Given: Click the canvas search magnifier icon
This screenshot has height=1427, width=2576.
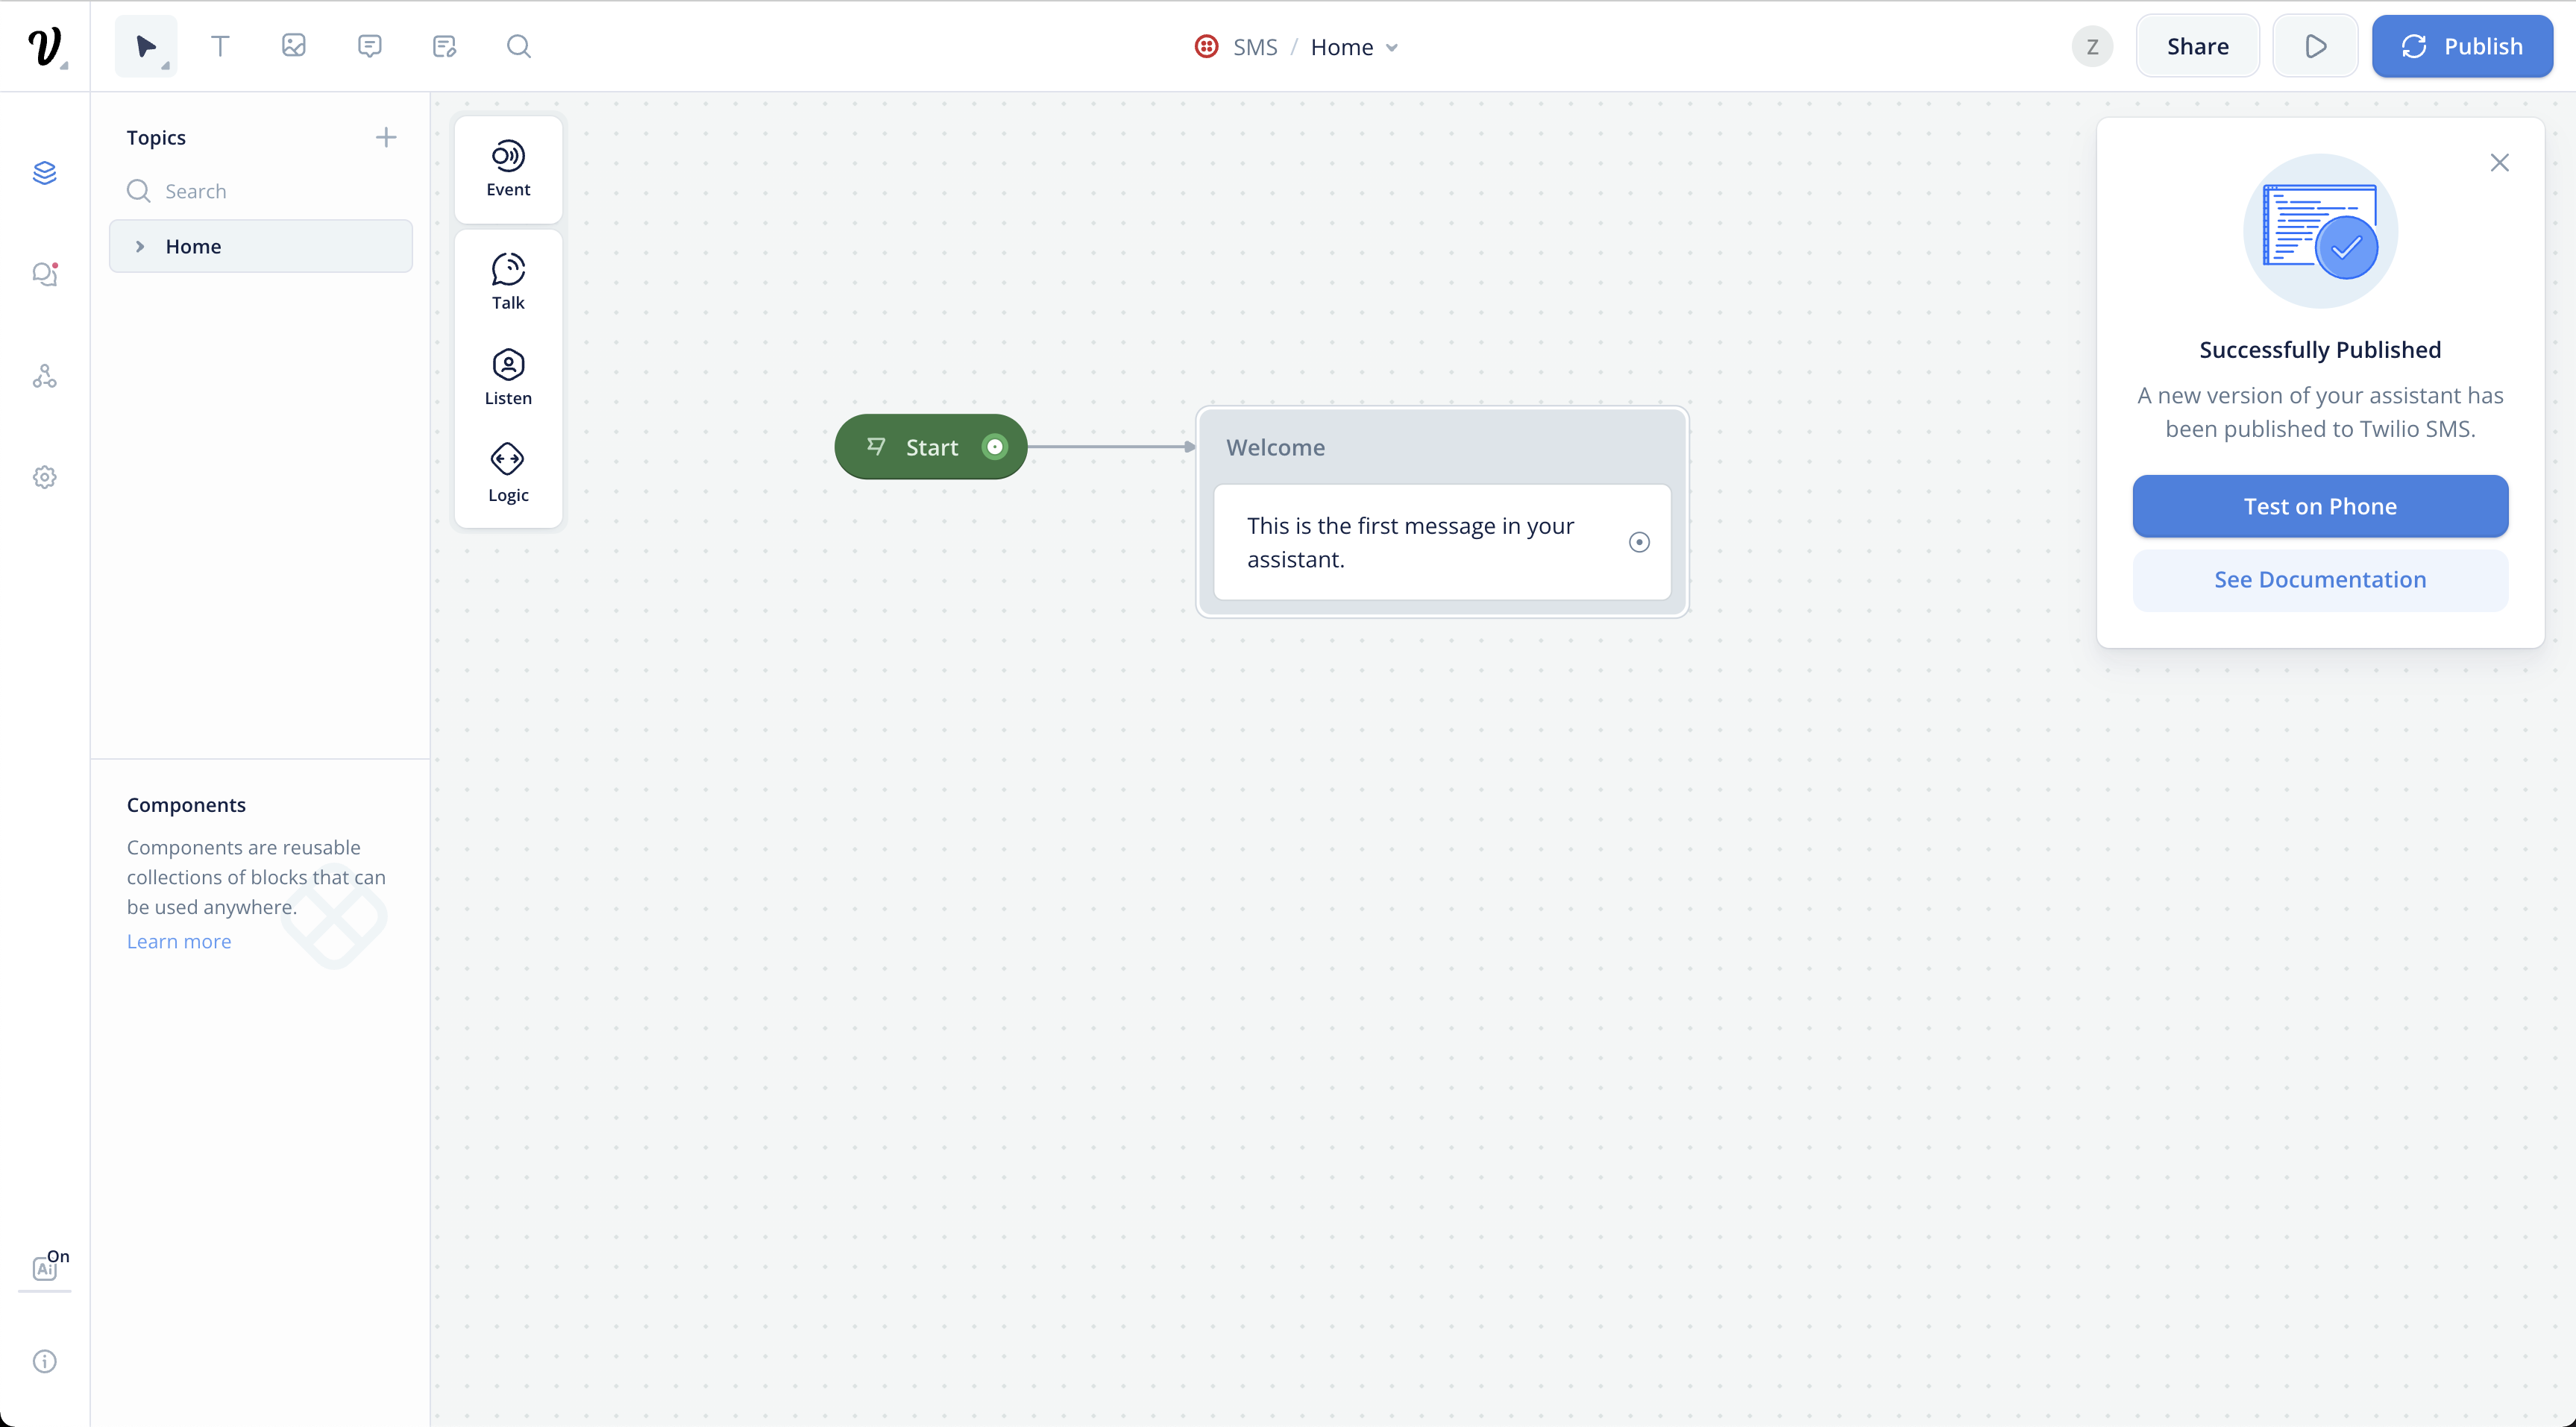Looking at the screenshot, I should pyautogui.click(x=518, y=46).
